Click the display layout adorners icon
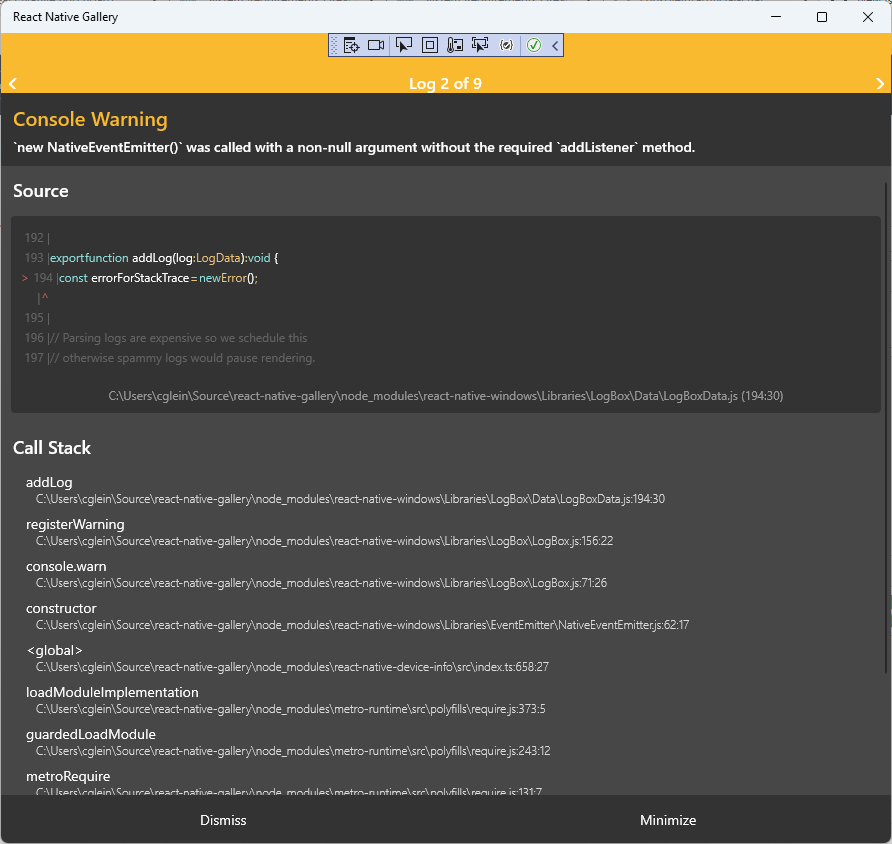 (x=429, y=45)
